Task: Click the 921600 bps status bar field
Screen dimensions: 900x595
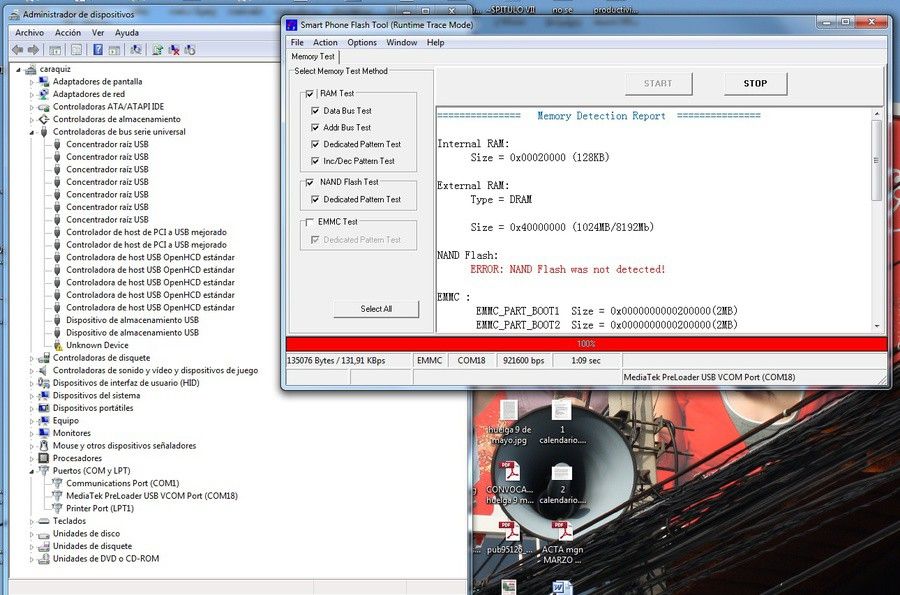Action: [523, 360]
